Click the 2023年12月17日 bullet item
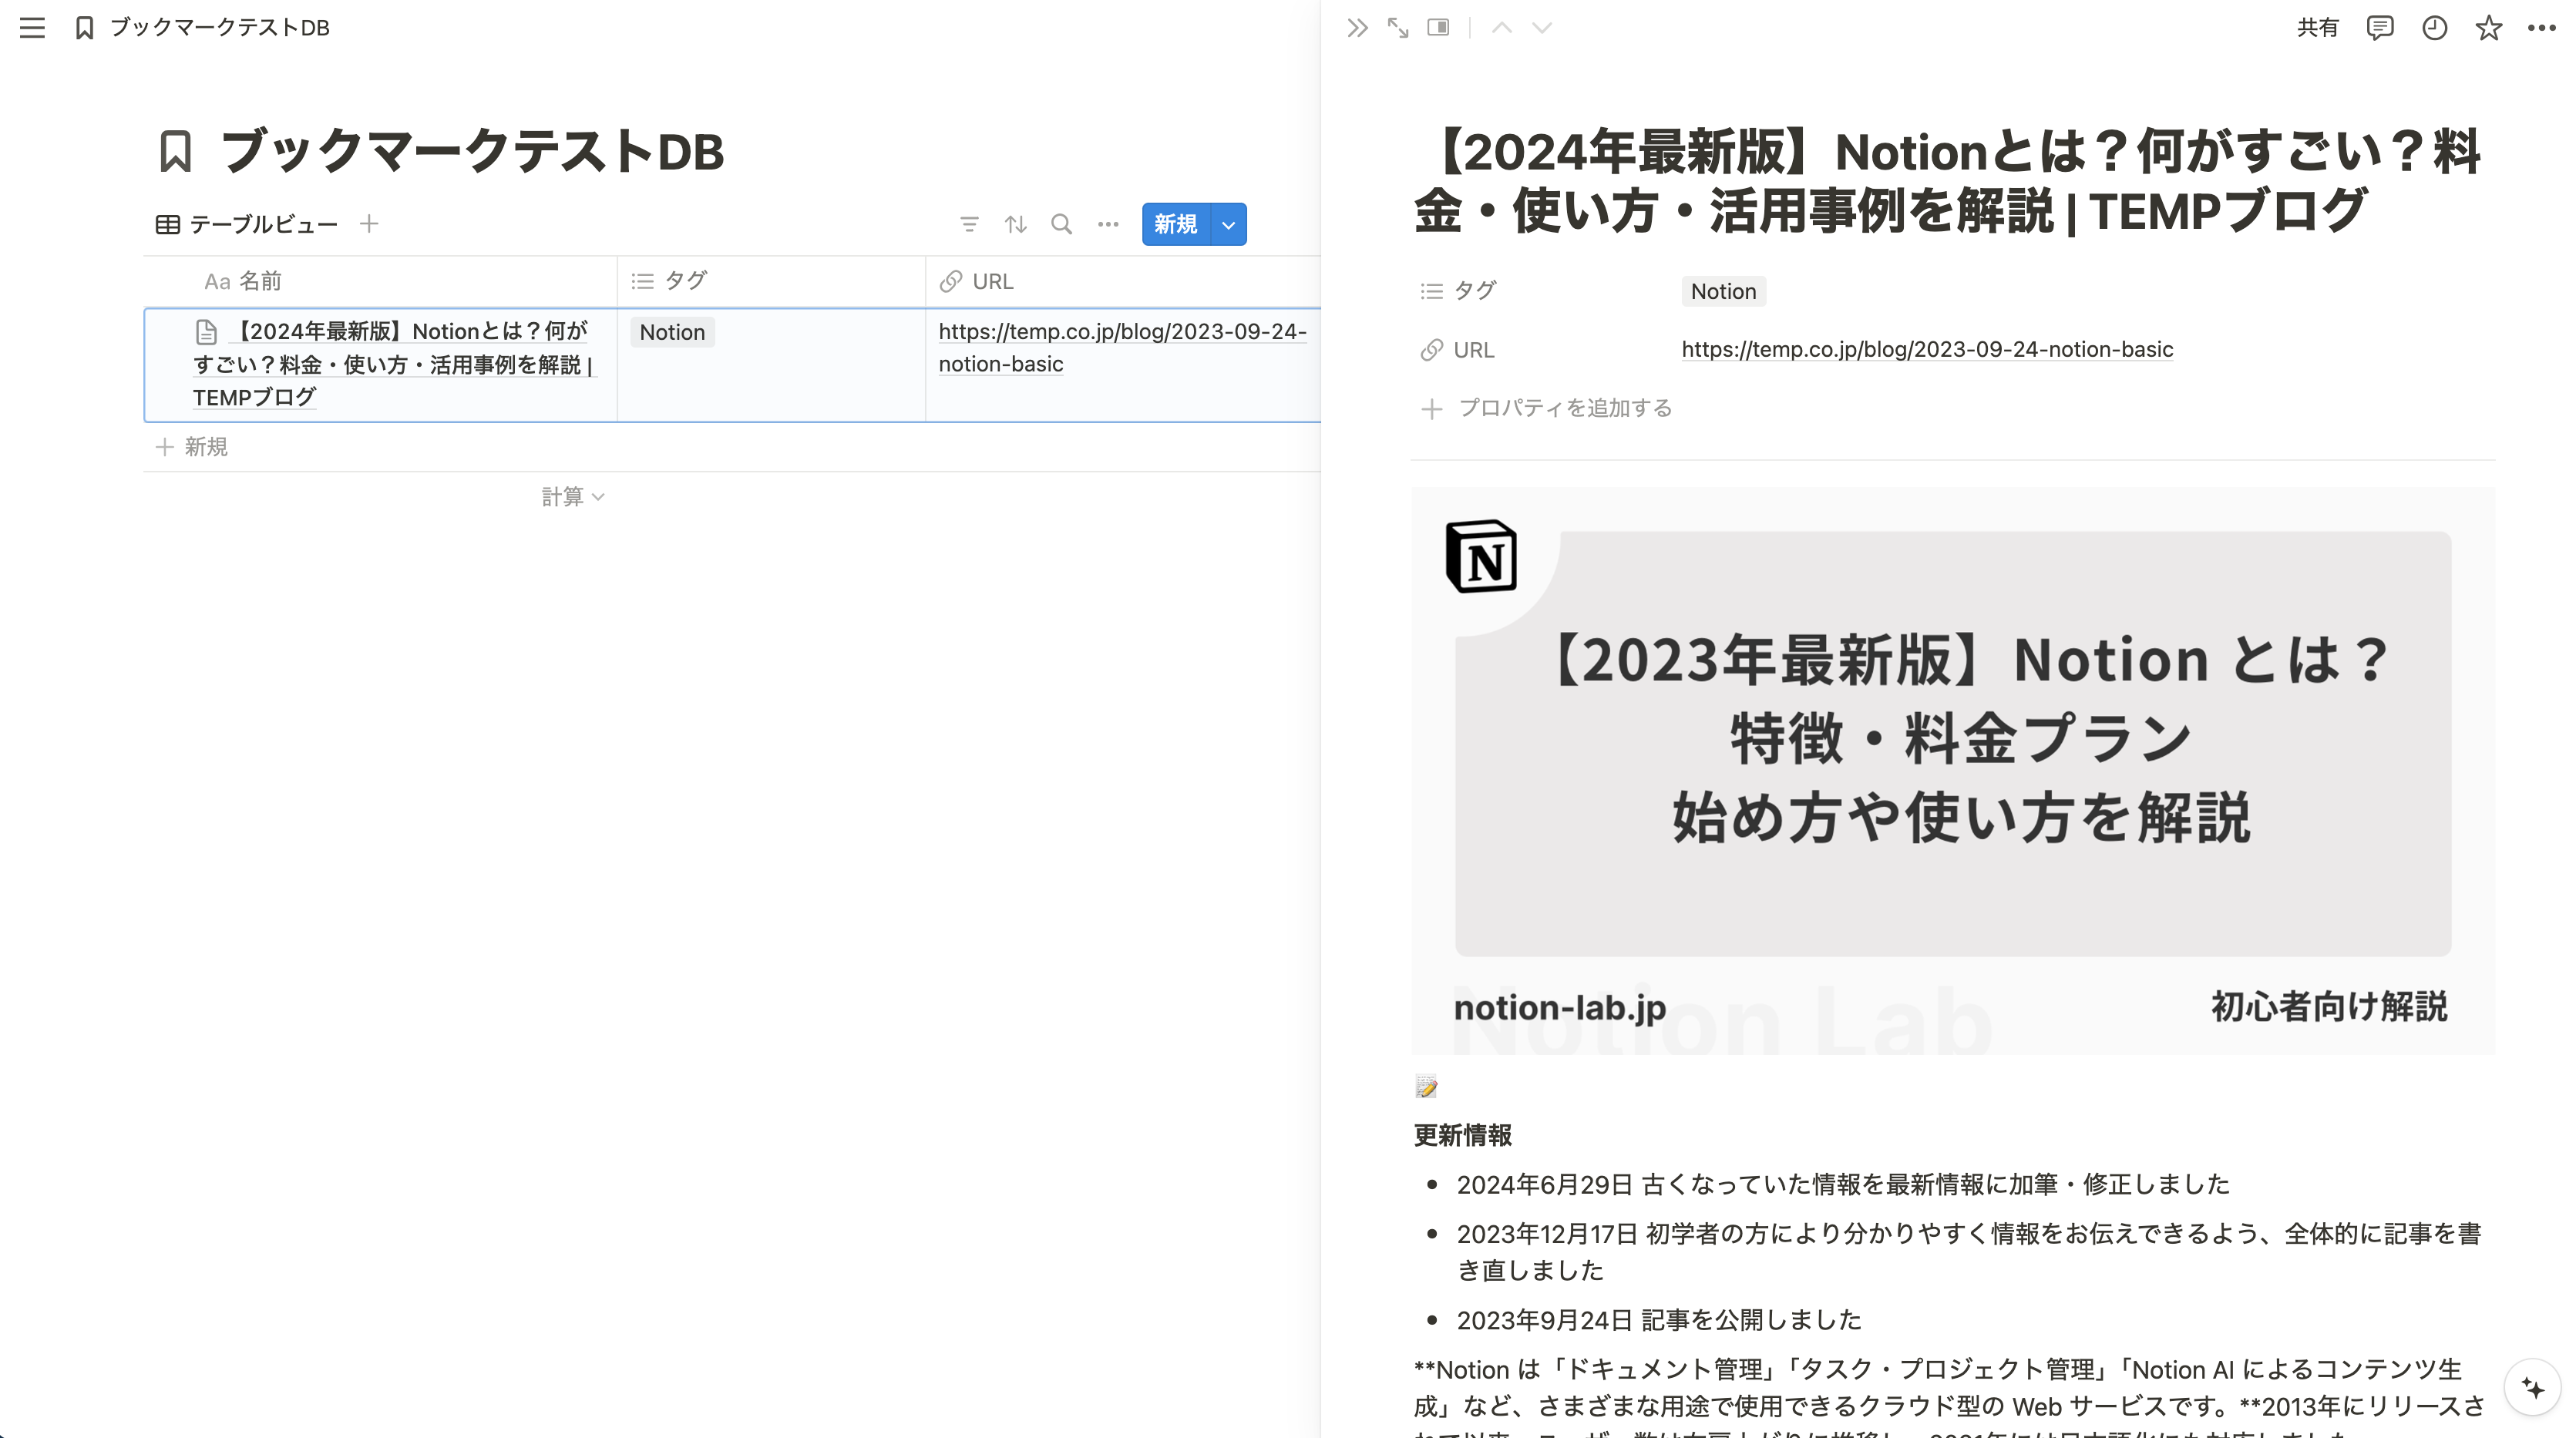This screenshot has width=2576, height=1438. tap(1968, 1252)
